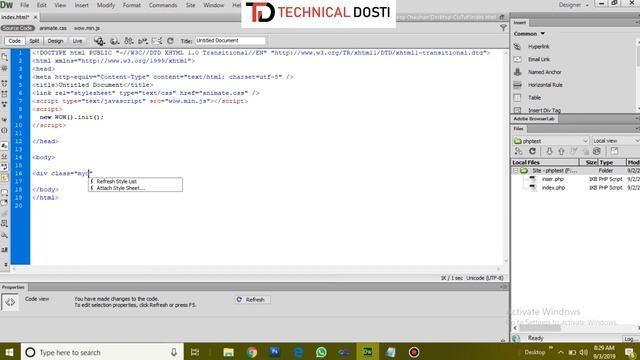Viewport: 640px width, 360px height.
Task: Insert a Table from Insert panel
Action: (x=534, y=98)
